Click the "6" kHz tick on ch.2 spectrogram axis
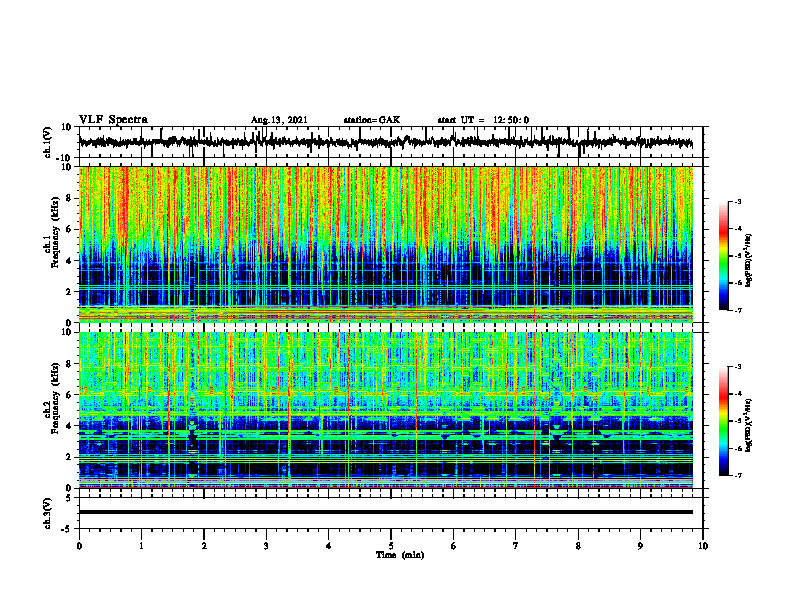The image size is (792, 612). (x=69, y=395)
